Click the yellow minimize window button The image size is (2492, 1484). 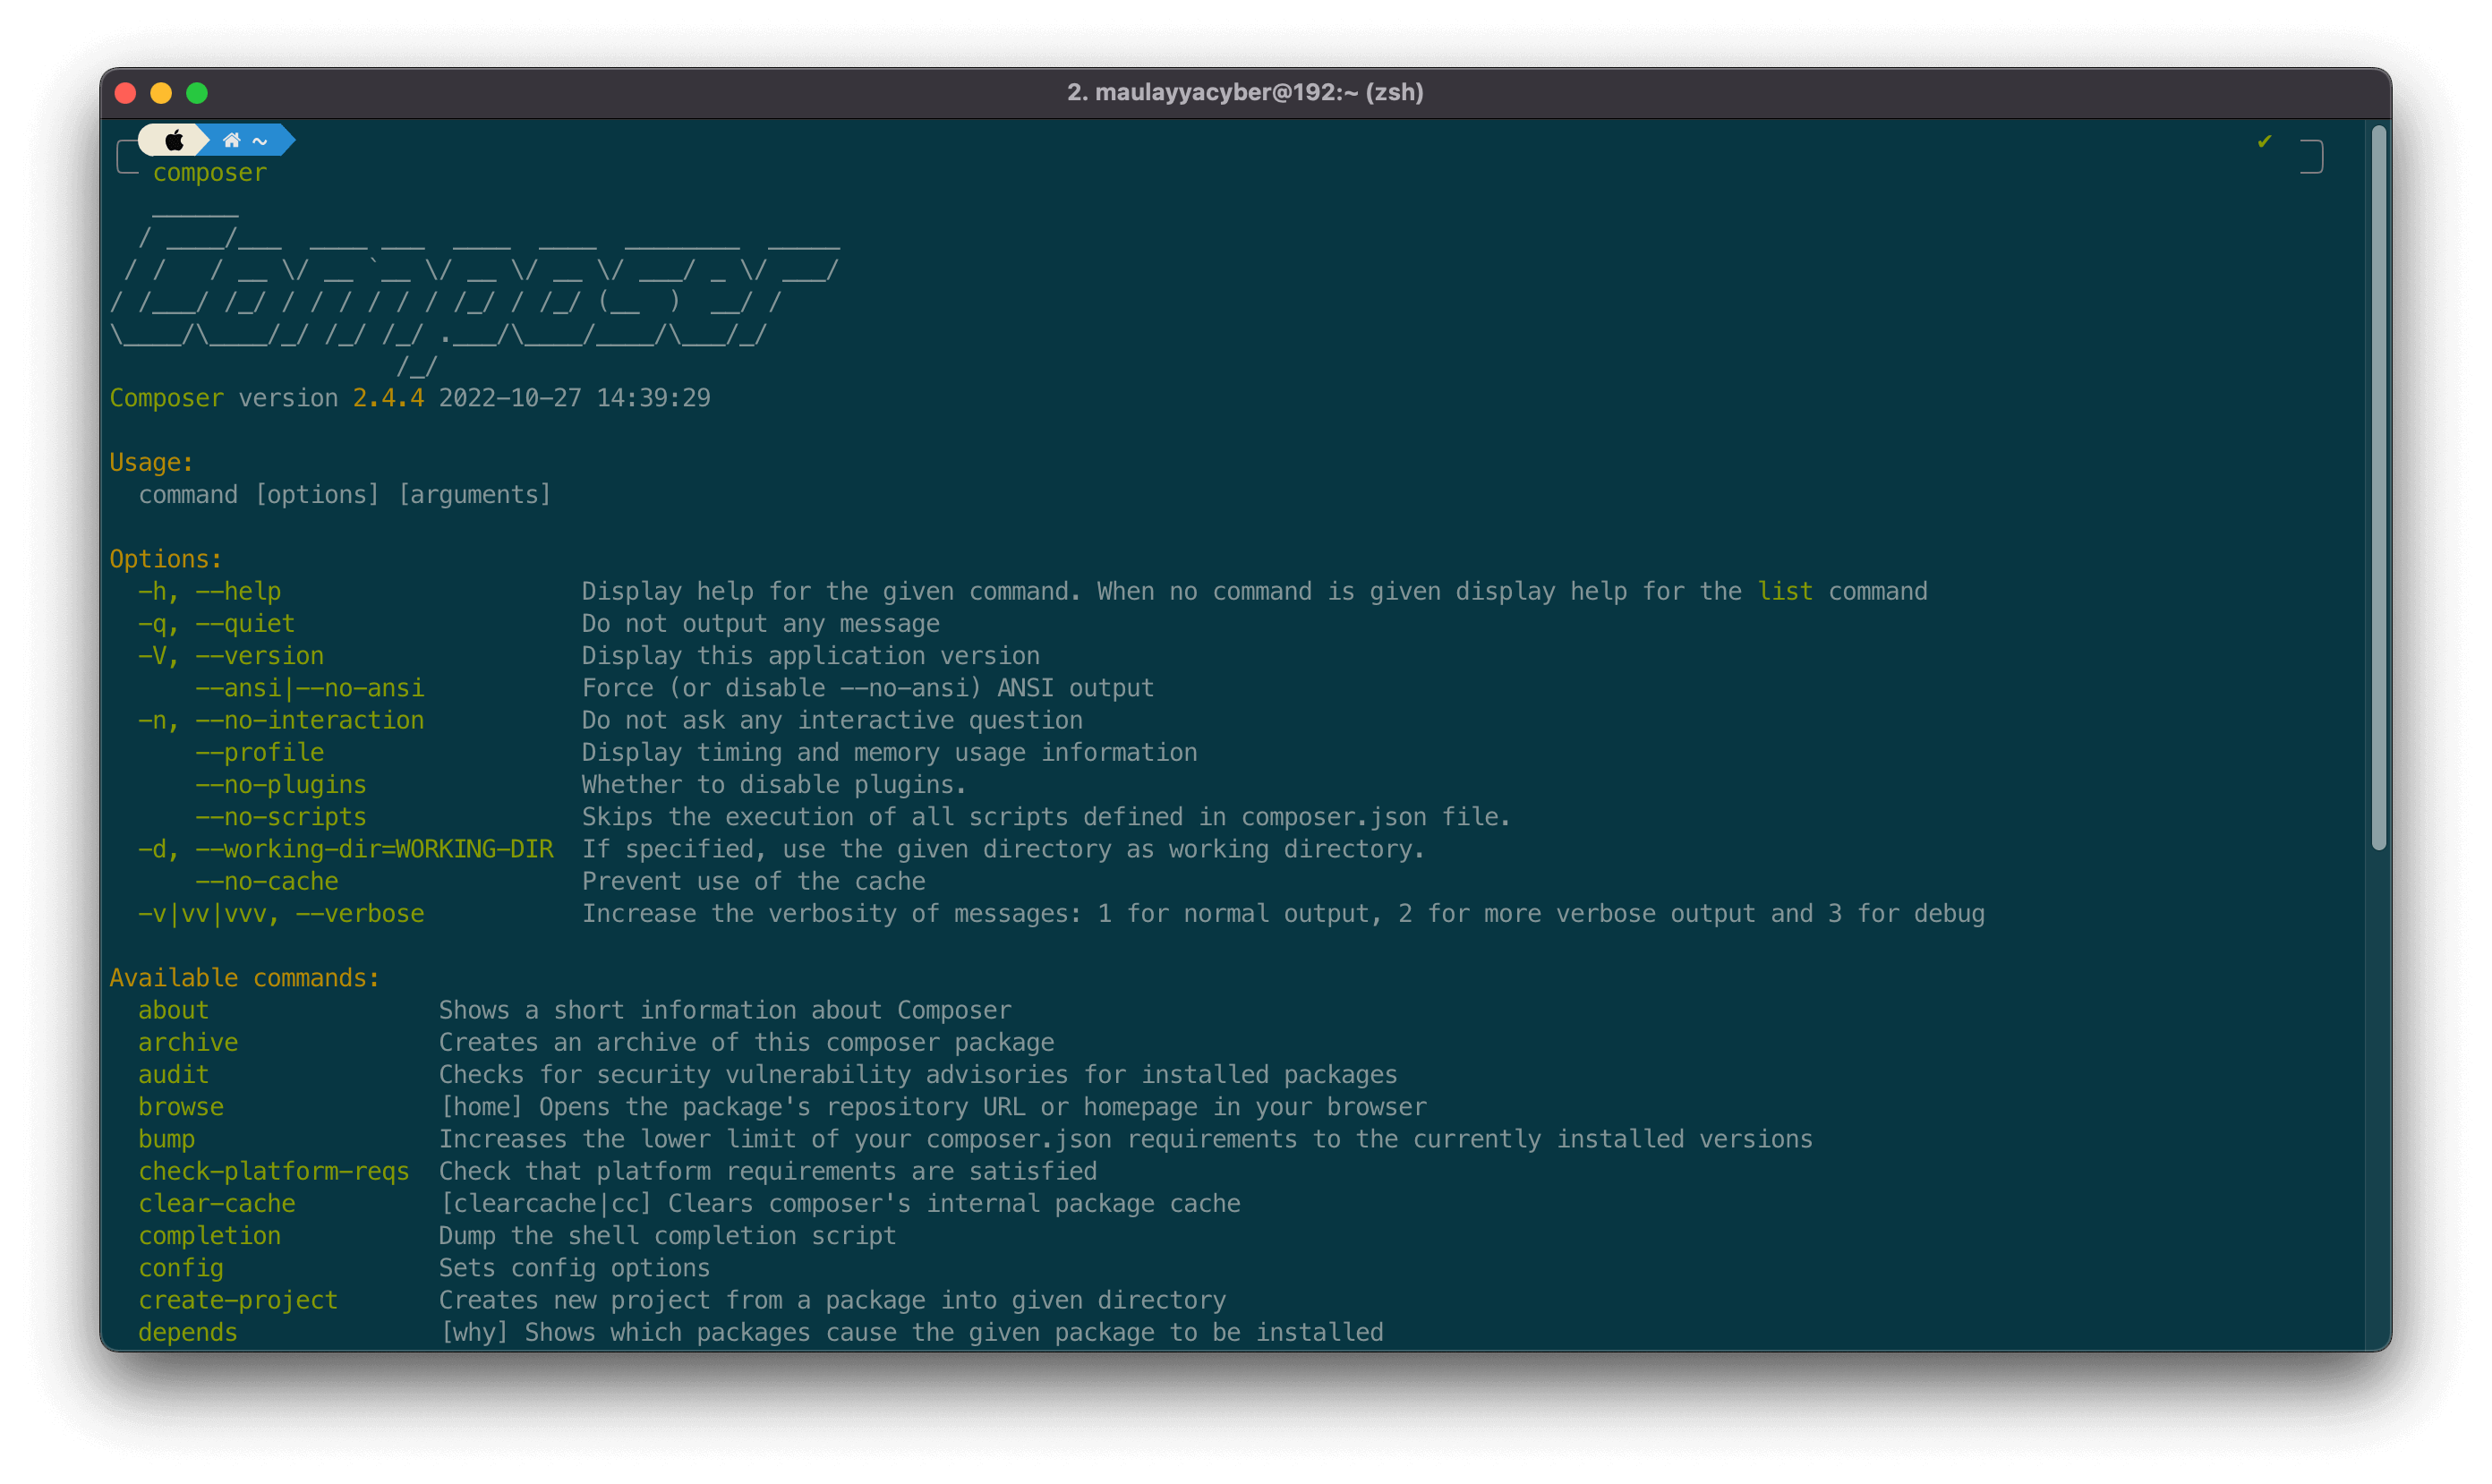[161, 93]
